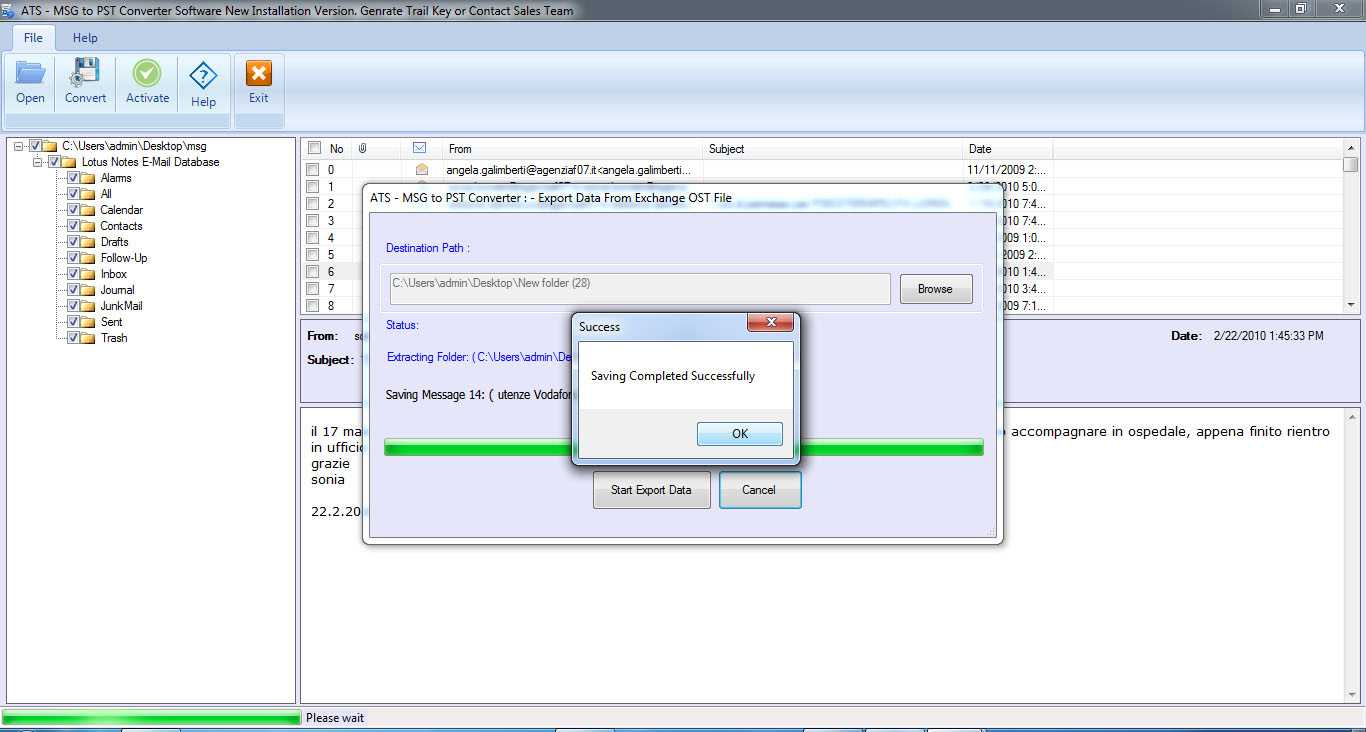Sort by the Date column header
This screenshot has height=732, width=1366.
(x=1008, y=148)
